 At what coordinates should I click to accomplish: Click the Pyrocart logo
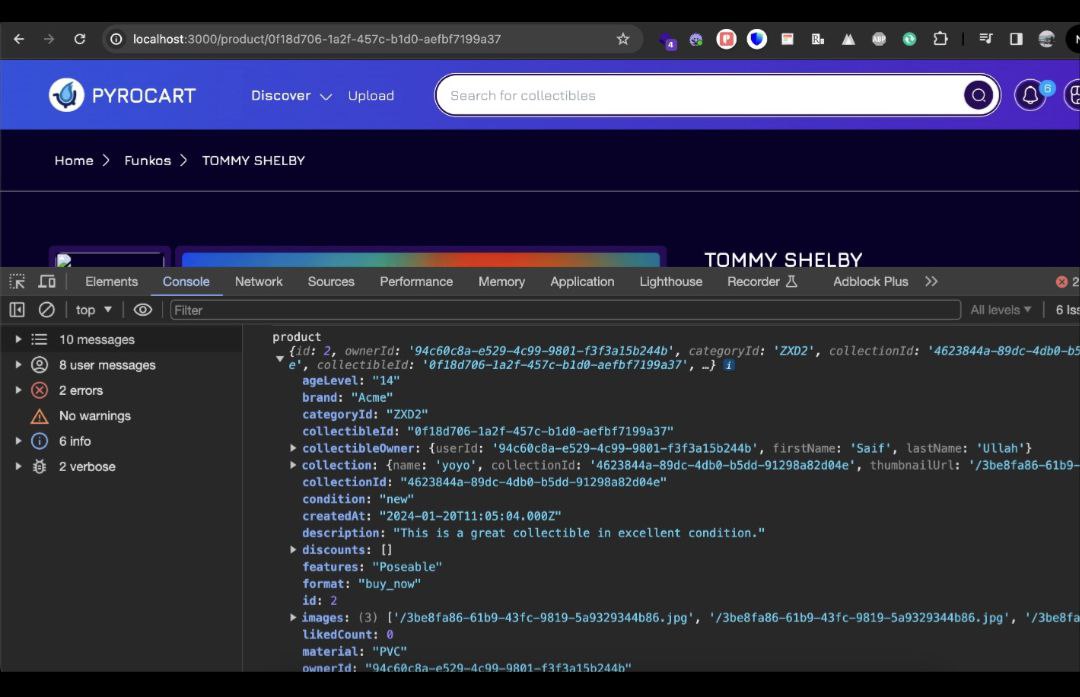[123, 95]
